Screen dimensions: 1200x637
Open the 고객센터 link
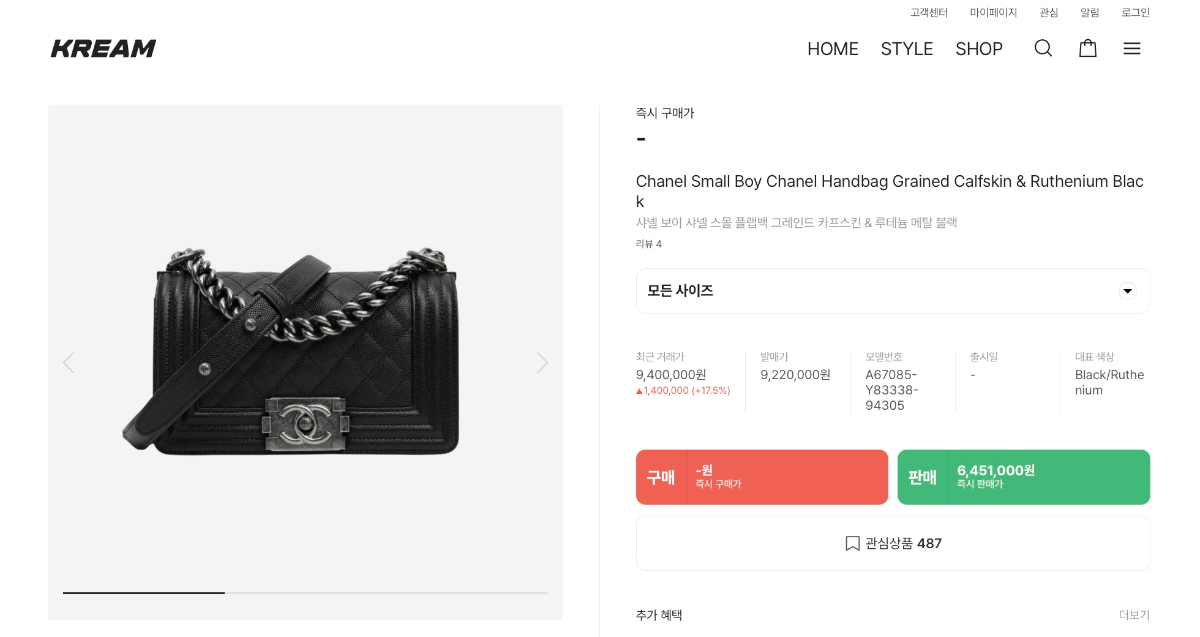point(928,13)
